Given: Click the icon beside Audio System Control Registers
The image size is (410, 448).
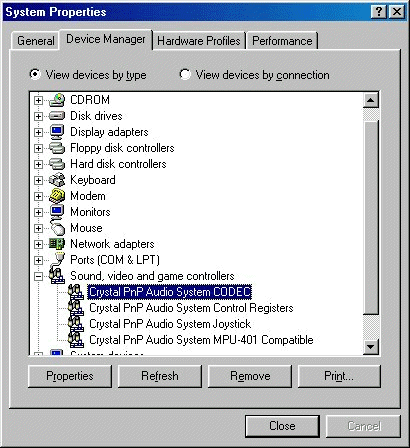Looking at the screenshot, I should 76,308.
